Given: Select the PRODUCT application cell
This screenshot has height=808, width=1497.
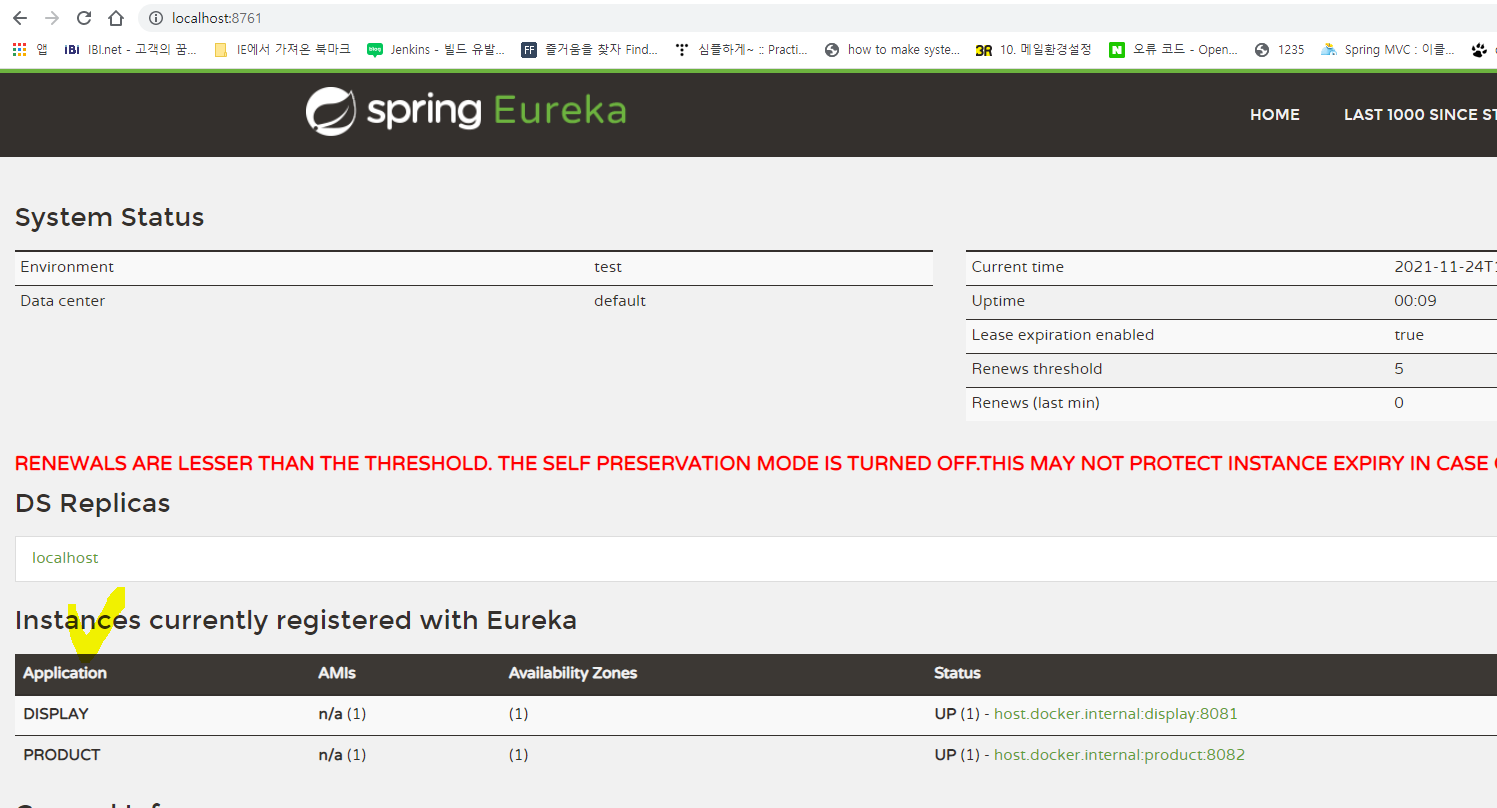Looking at the screenshot, I should 62,755.
